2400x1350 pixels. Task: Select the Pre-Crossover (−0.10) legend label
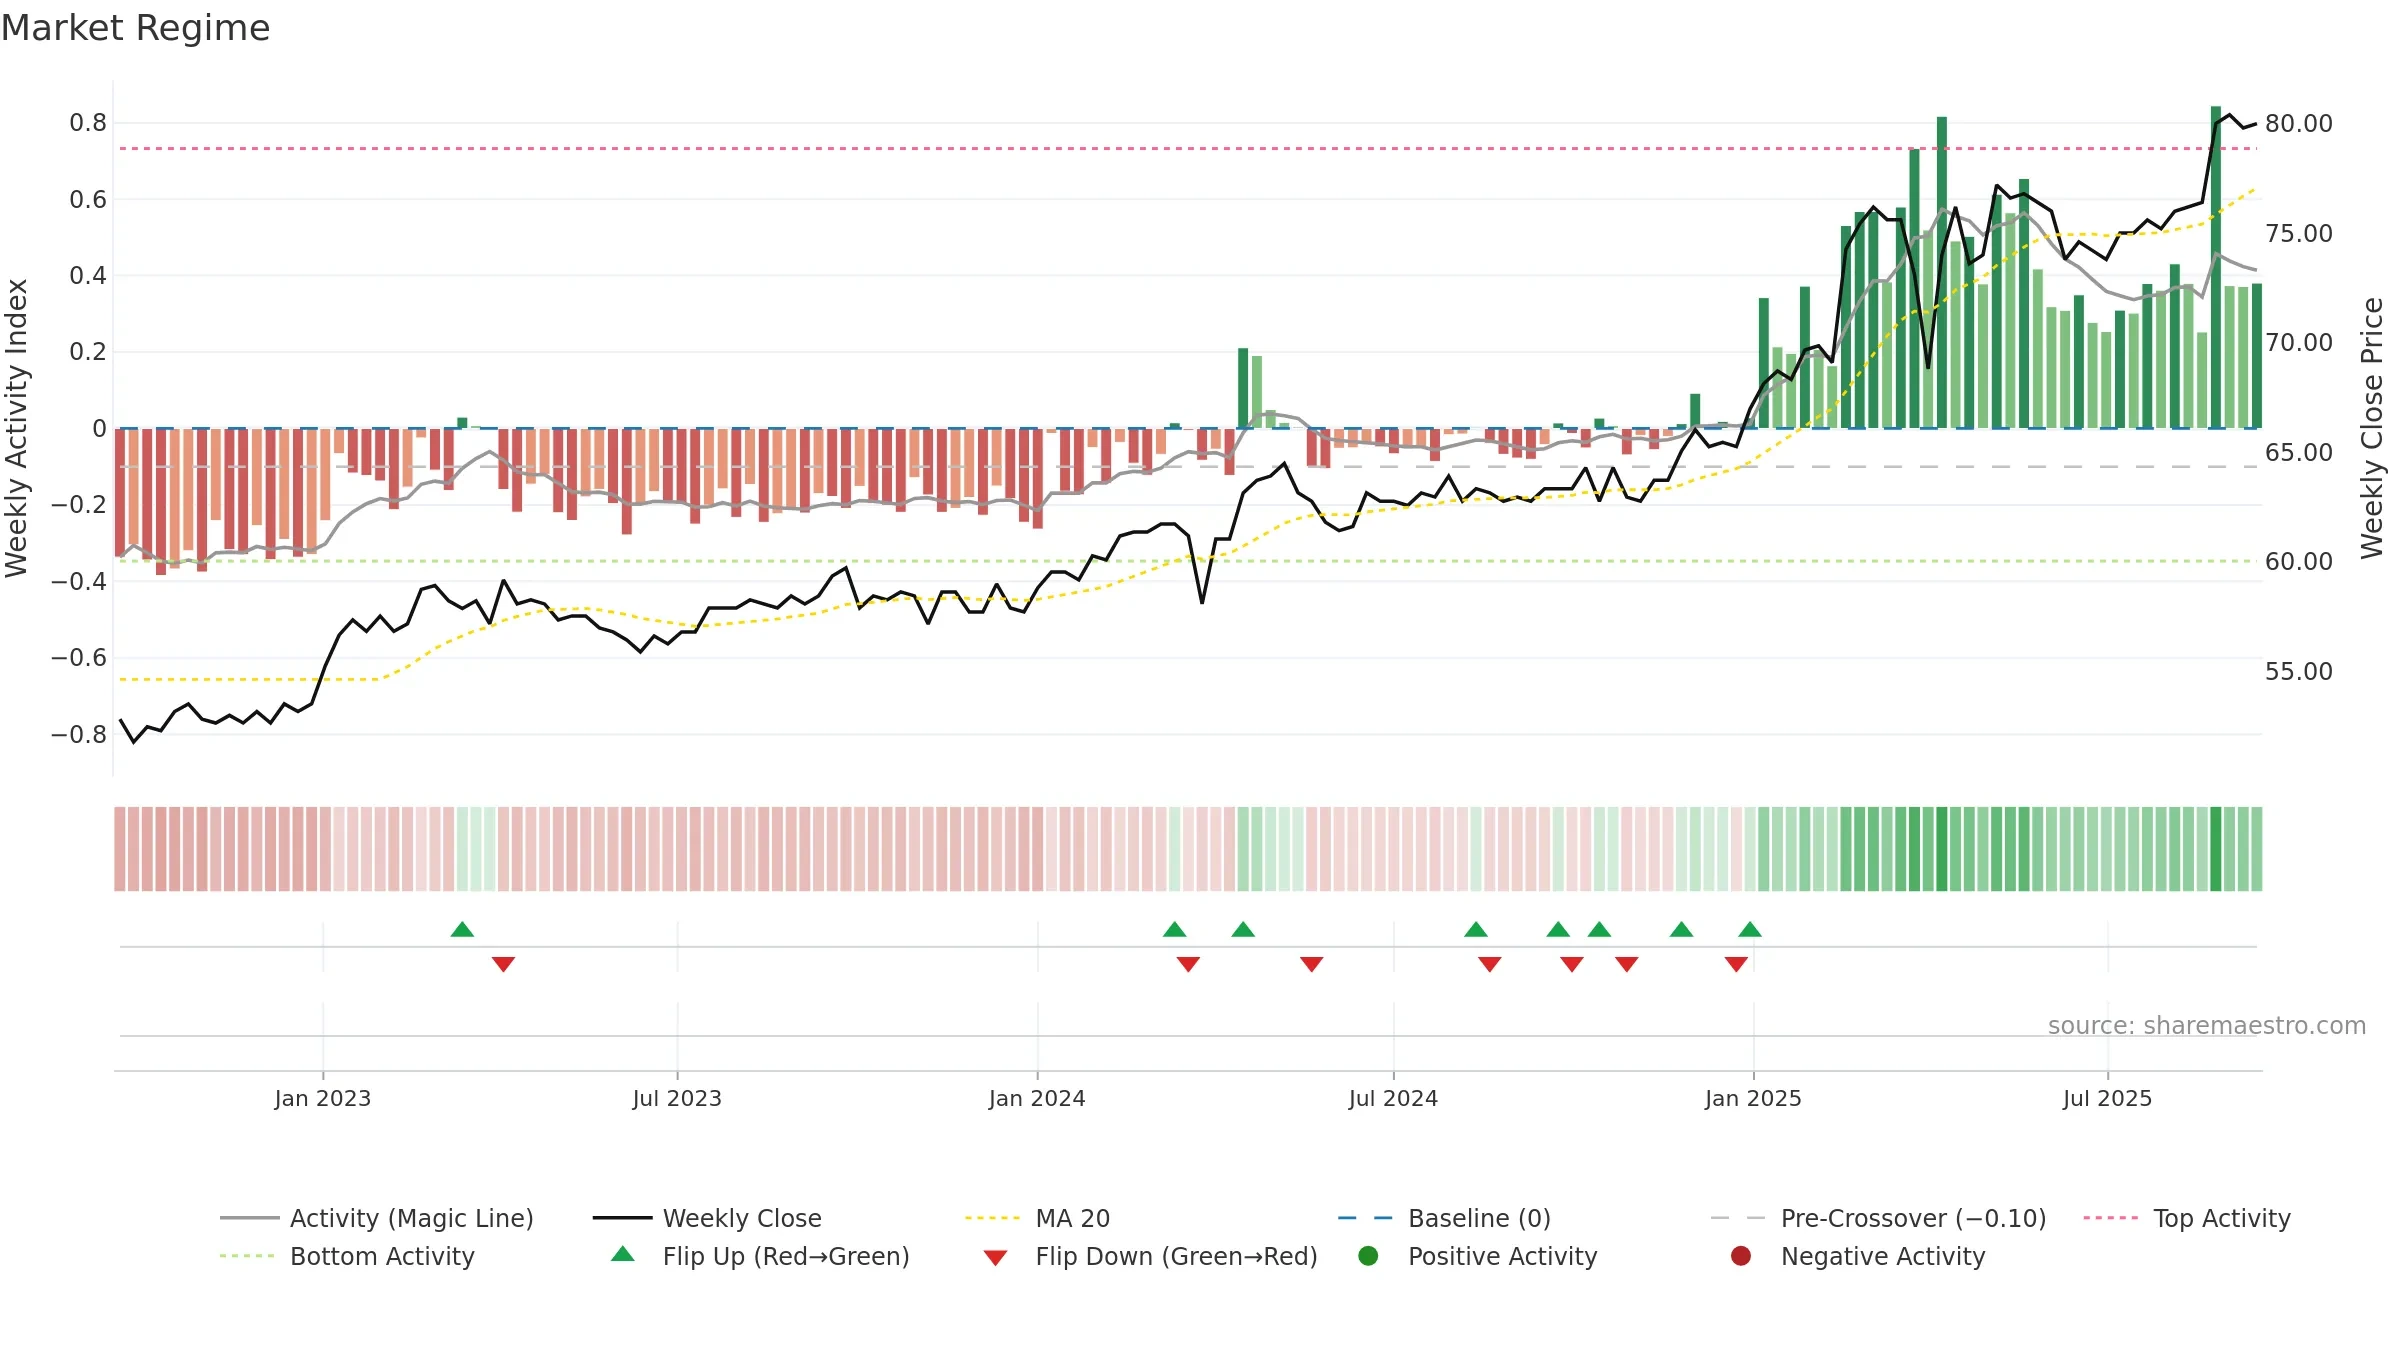click(x=1913, y=1218)
